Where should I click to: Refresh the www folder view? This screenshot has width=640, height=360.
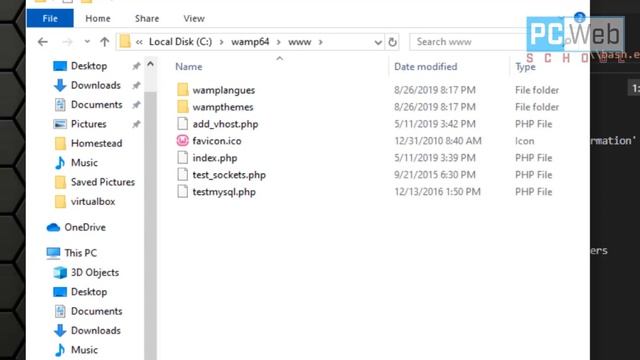[392, 42]
